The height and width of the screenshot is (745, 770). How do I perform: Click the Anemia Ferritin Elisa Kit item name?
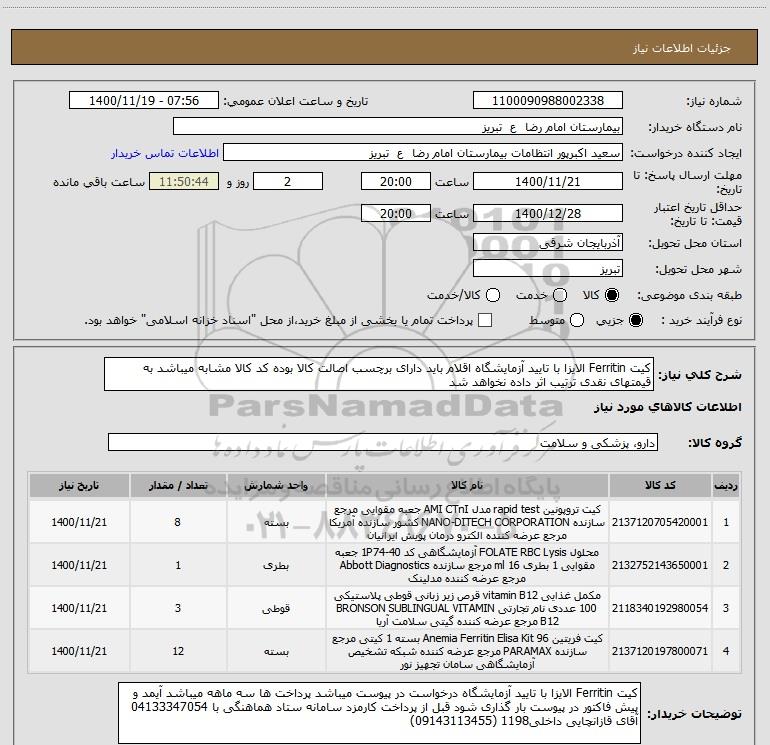[467, 651]
